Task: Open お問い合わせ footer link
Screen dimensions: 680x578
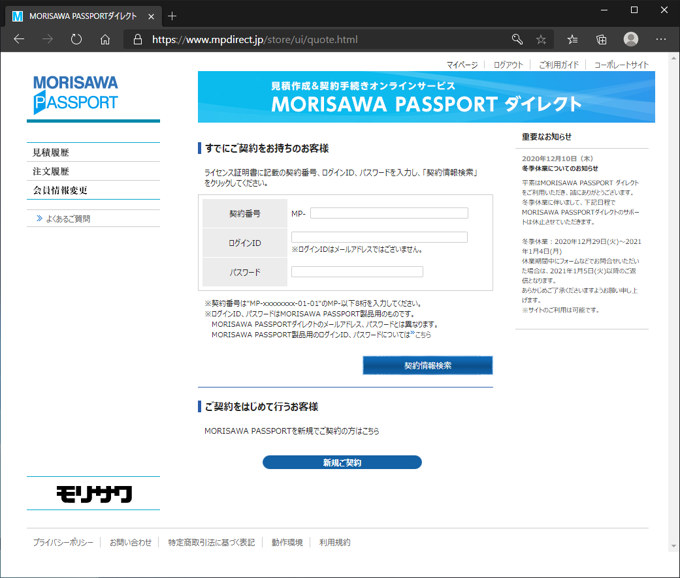Action: (131, 542)
